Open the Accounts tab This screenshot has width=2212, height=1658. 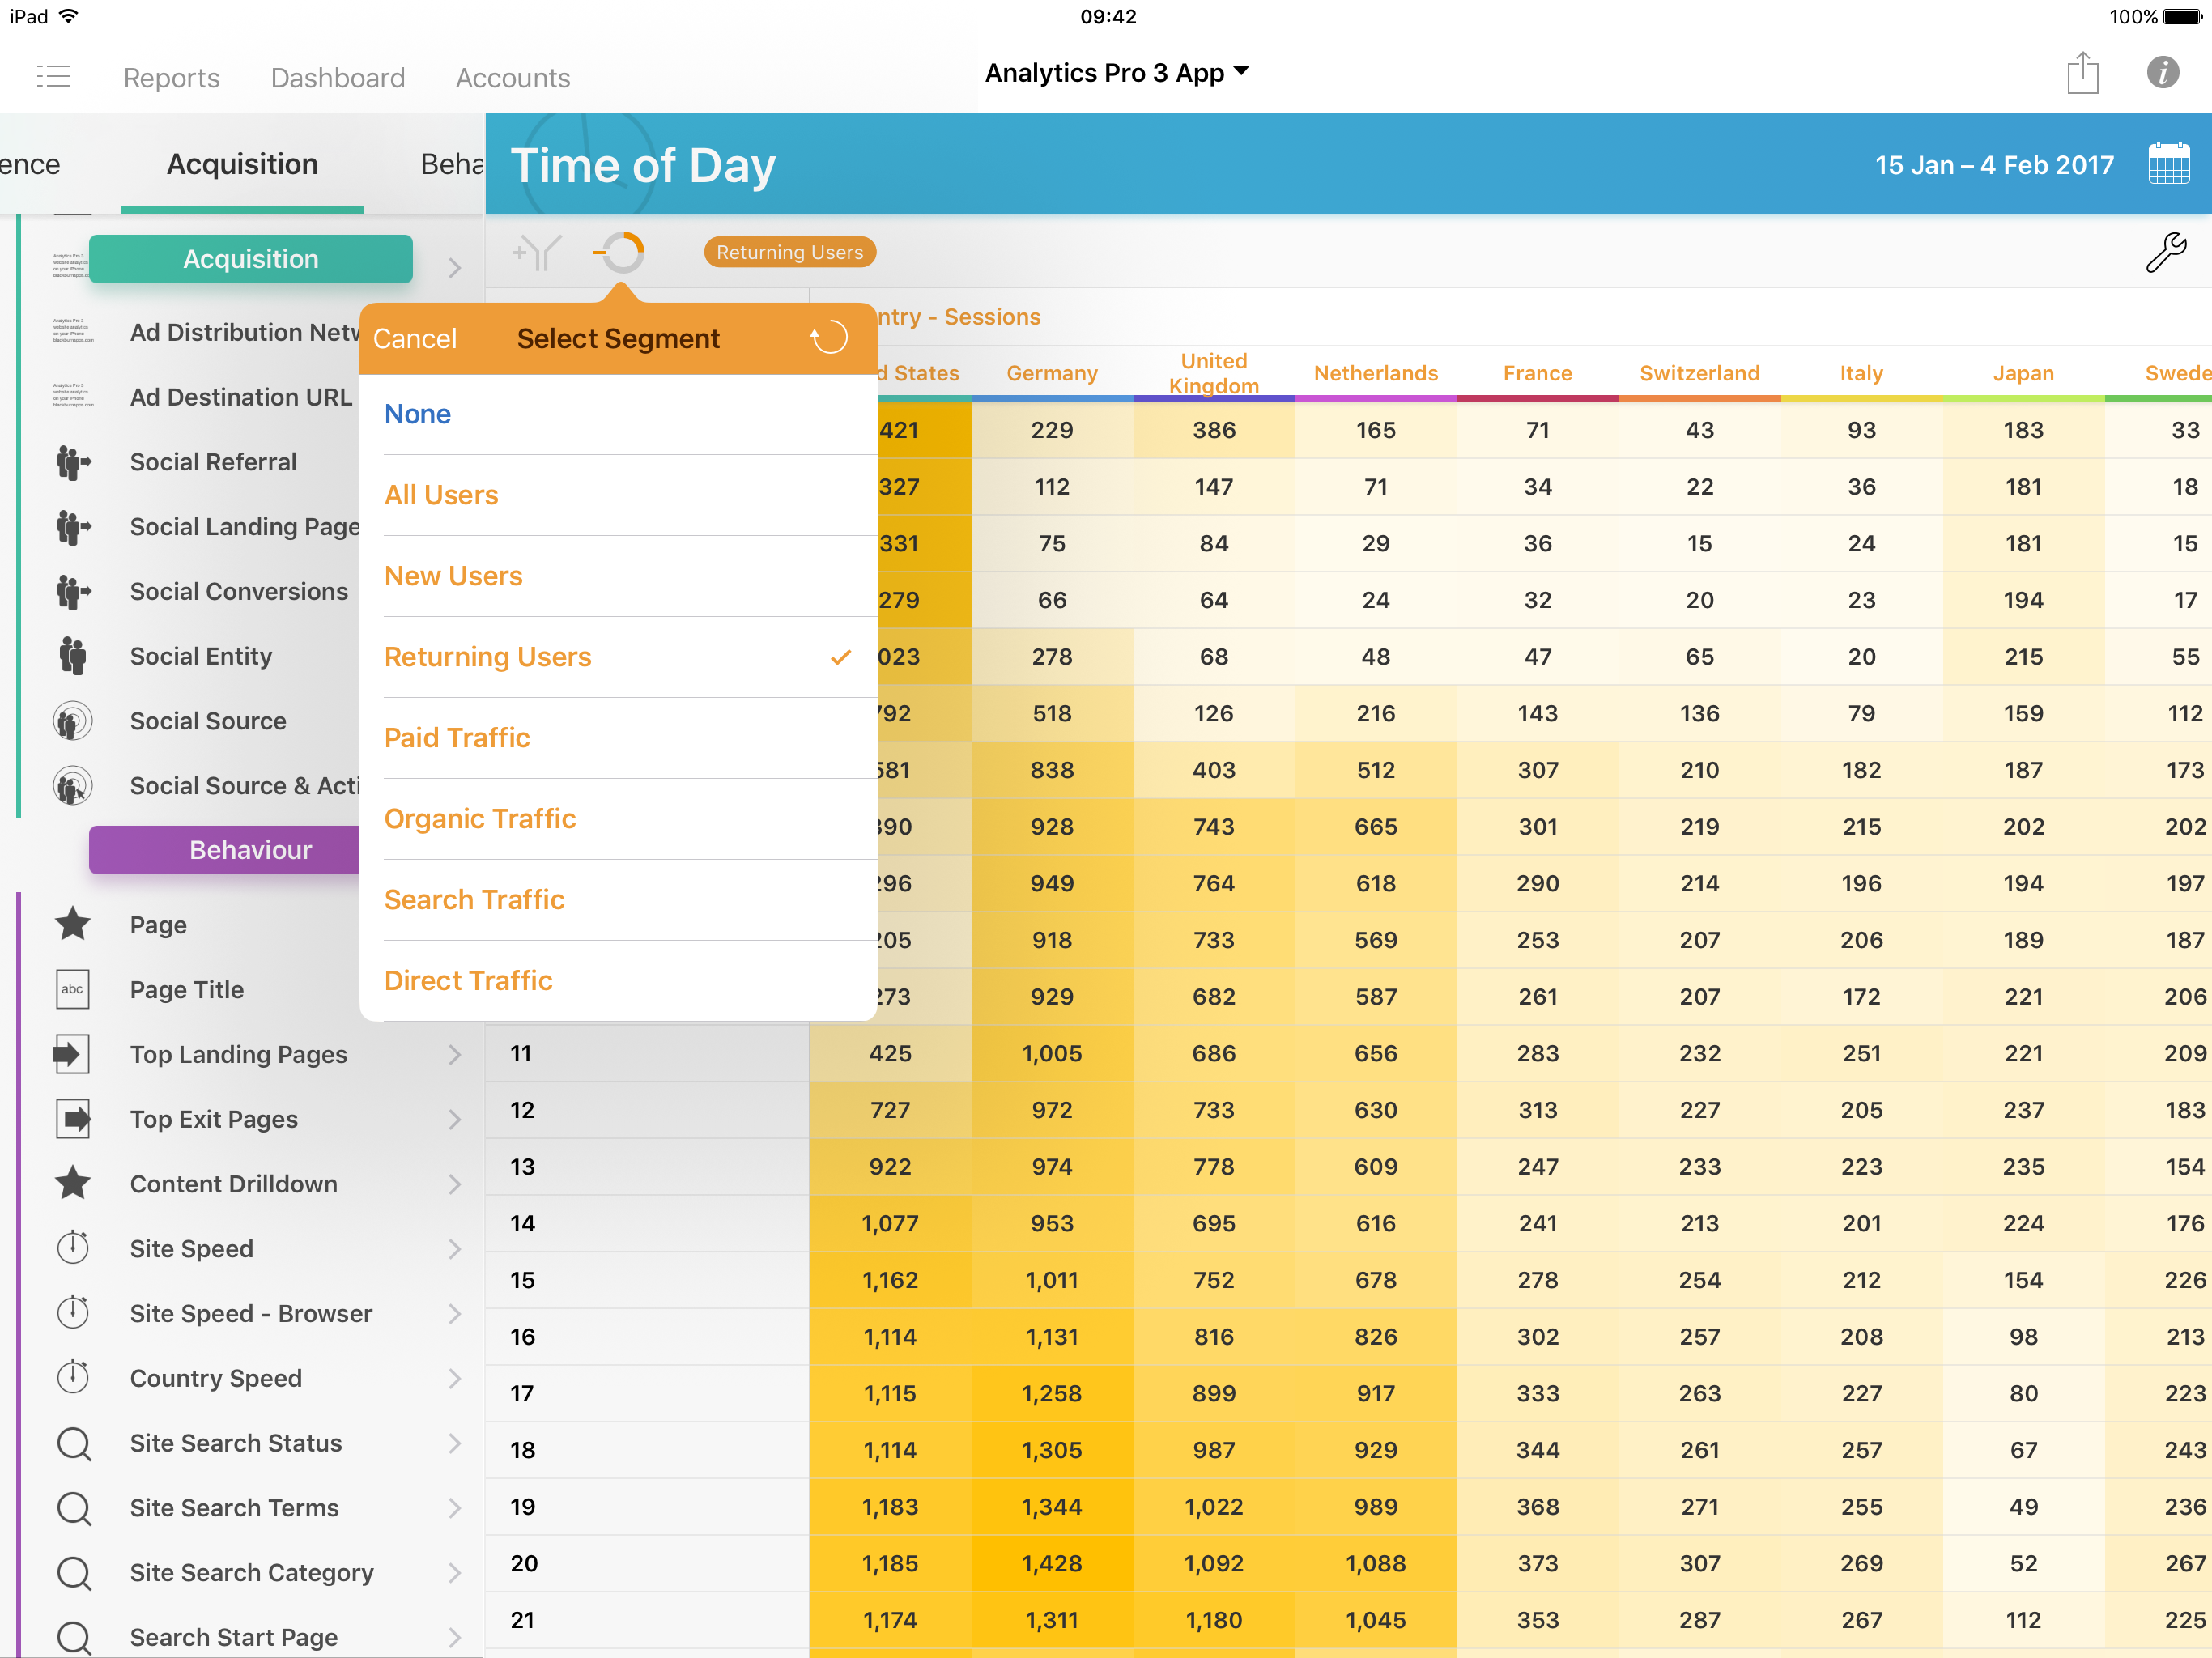(512, 78)
